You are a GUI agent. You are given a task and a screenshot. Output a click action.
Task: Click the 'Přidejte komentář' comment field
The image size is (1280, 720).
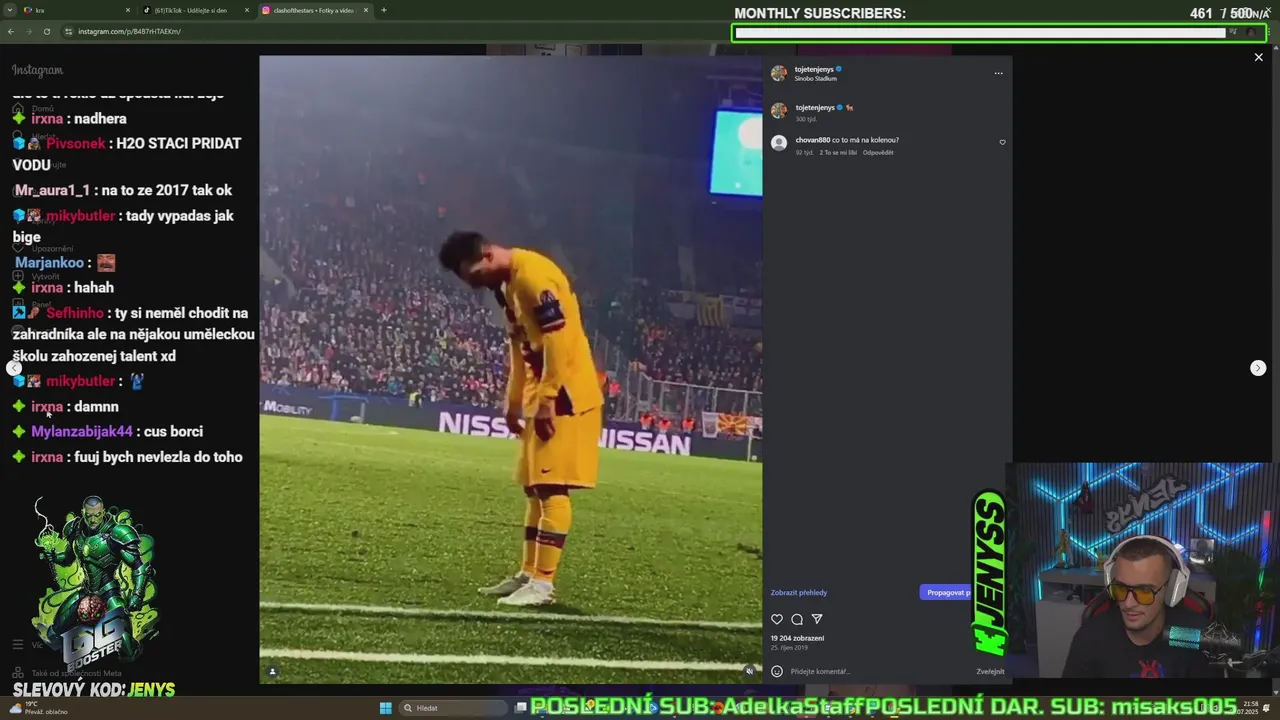[880, 671]
